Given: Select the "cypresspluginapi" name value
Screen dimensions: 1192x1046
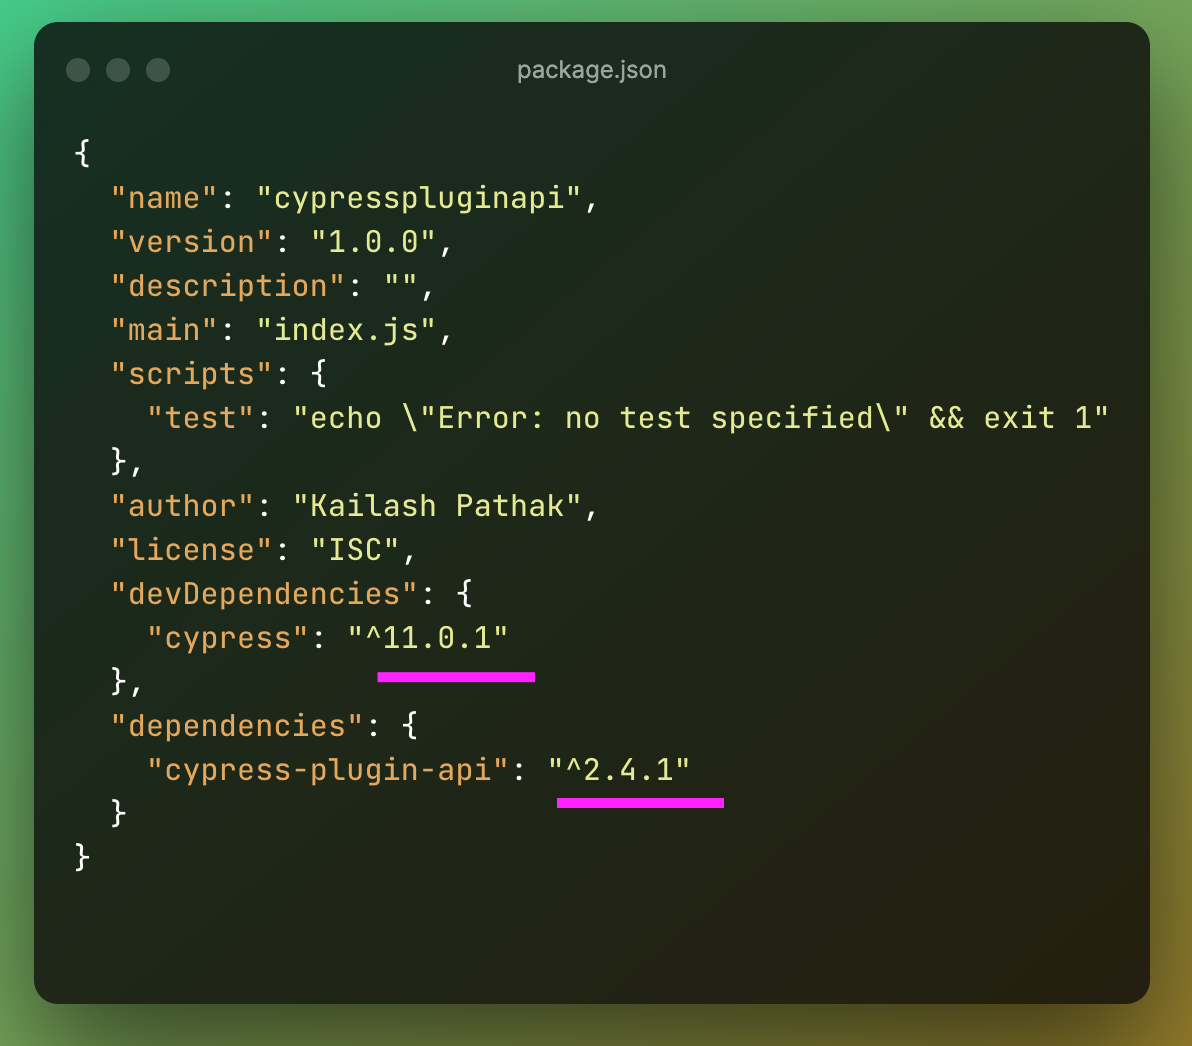Looking at the screenshot, I should [x=419, y=198].
